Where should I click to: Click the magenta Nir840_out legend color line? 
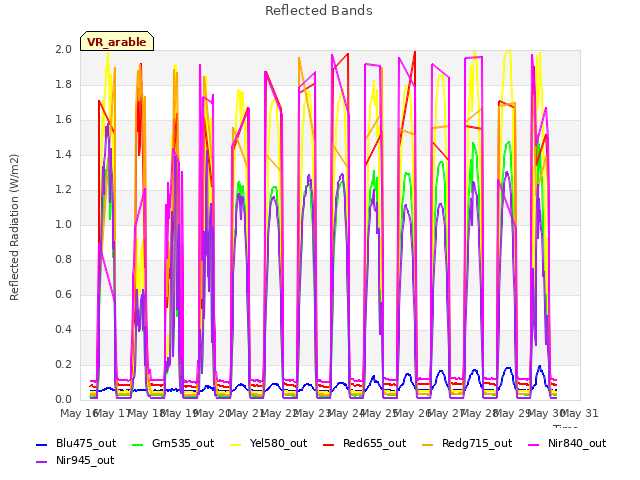pyautogui.click(x=533, y=444)
